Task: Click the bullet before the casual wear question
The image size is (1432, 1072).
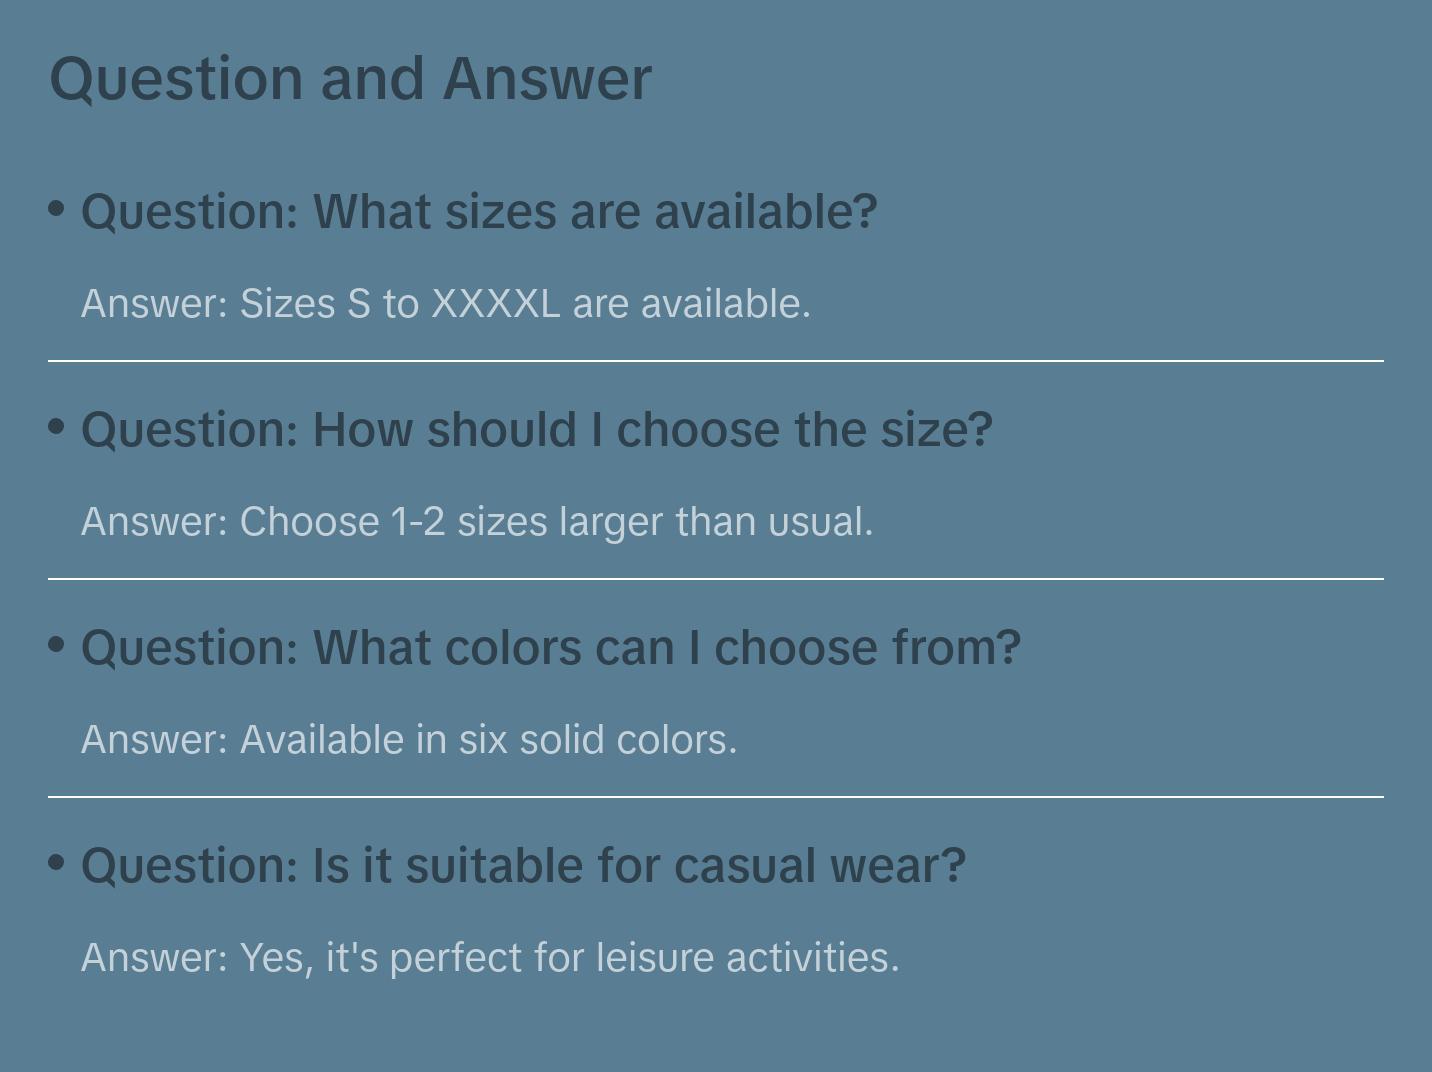Action: (57, 863)
